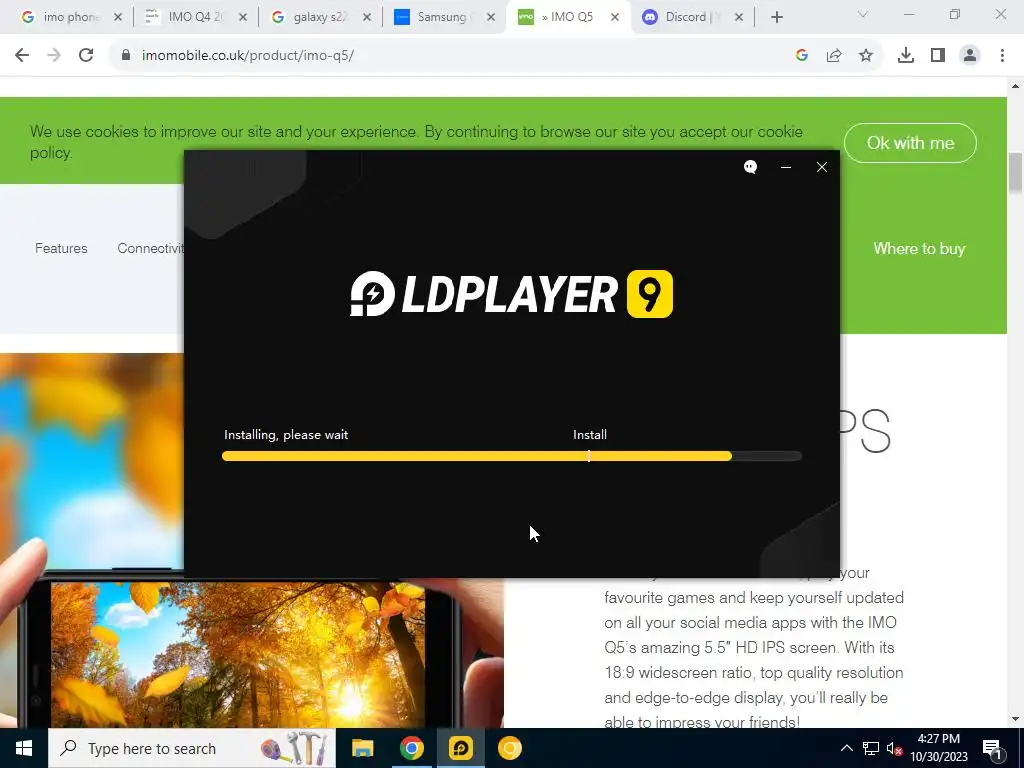Click the 'Installing, please wait' status text
Image resolution: width=1024 pixels, height=768 pixels.
pyautogui.click(x=286, y=435)
